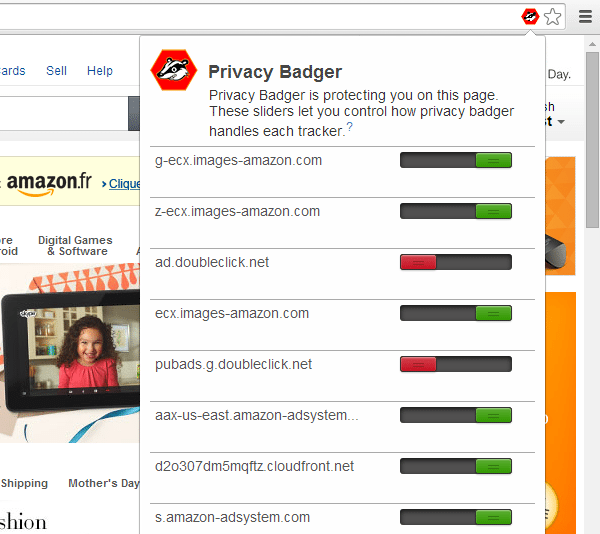Image resolution: width=600 pixels, height=534 pixels.
Task: Select the aax-us-east.amazon-adsystem domain text
Action: (257, 415)
